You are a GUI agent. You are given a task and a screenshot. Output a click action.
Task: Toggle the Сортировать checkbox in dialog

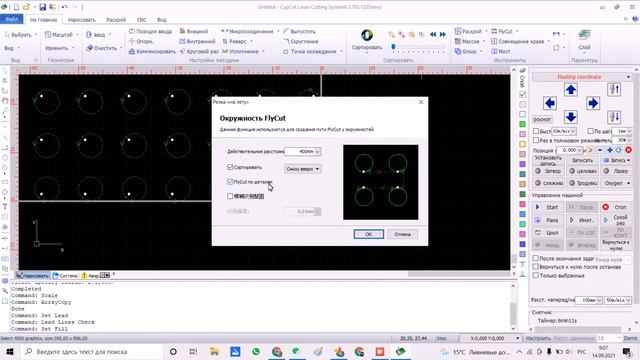[230, 167]
